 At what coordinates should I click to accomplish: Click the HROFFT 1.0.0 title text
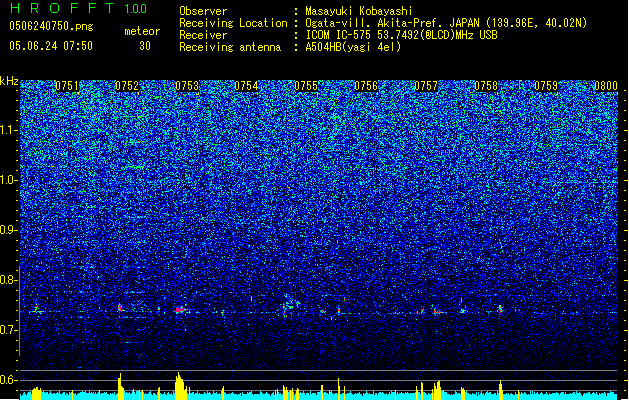click(x=79, y=8)
